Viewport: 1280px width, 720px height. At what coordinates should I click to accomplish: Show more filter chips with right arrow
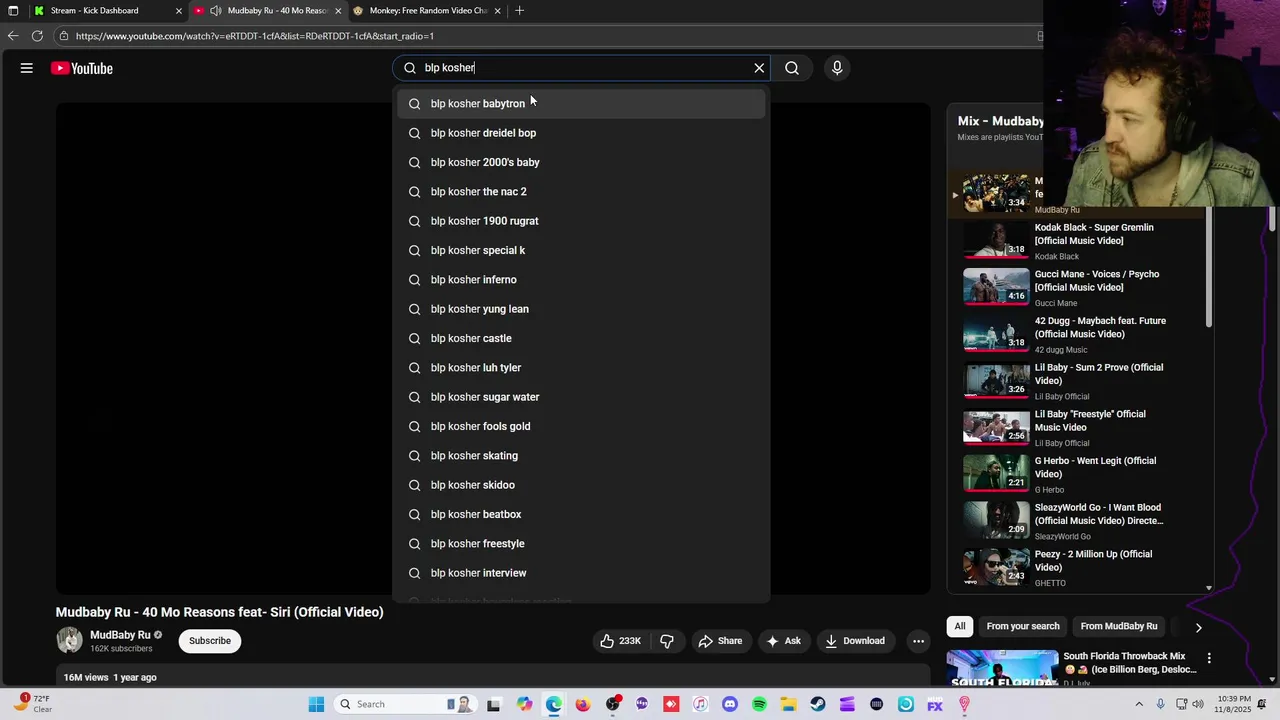click(1198, 627)
